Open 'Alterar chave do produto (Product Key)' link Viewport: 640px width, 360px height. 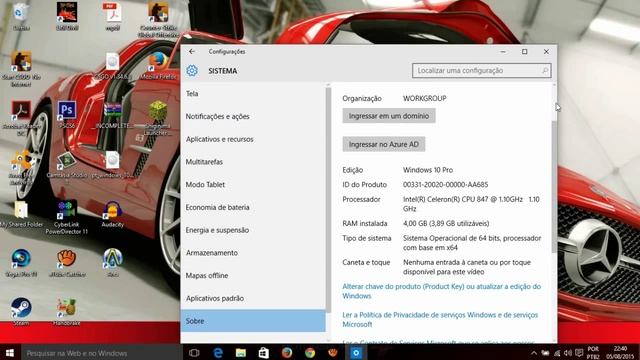point(442,291)
